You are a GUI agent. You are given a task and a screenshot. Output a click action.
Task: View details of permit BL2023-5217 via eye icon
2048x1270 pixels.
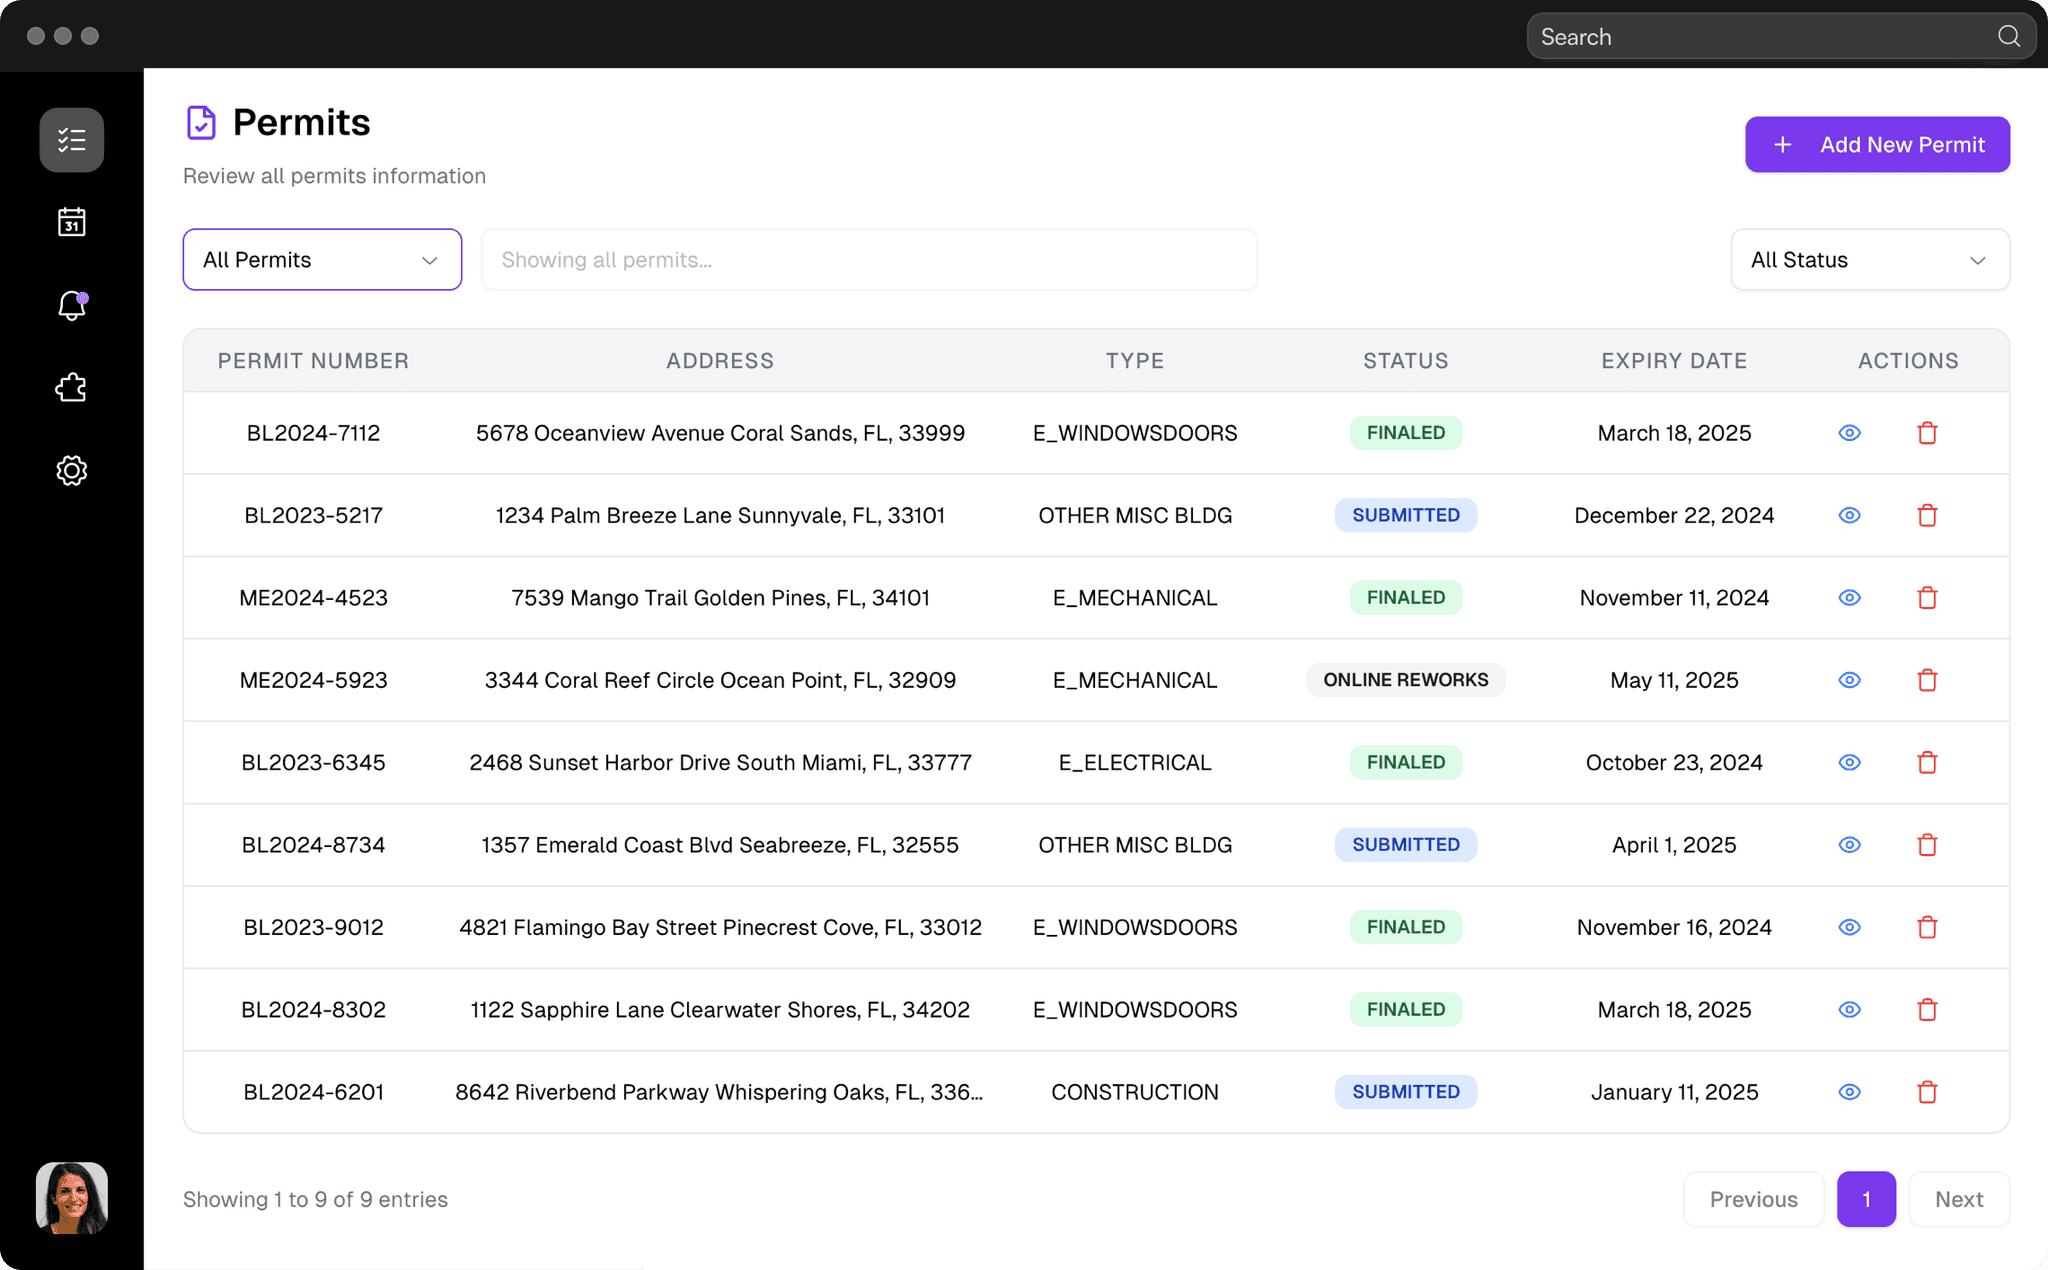pyautogui.click(x=1848, y=515)
